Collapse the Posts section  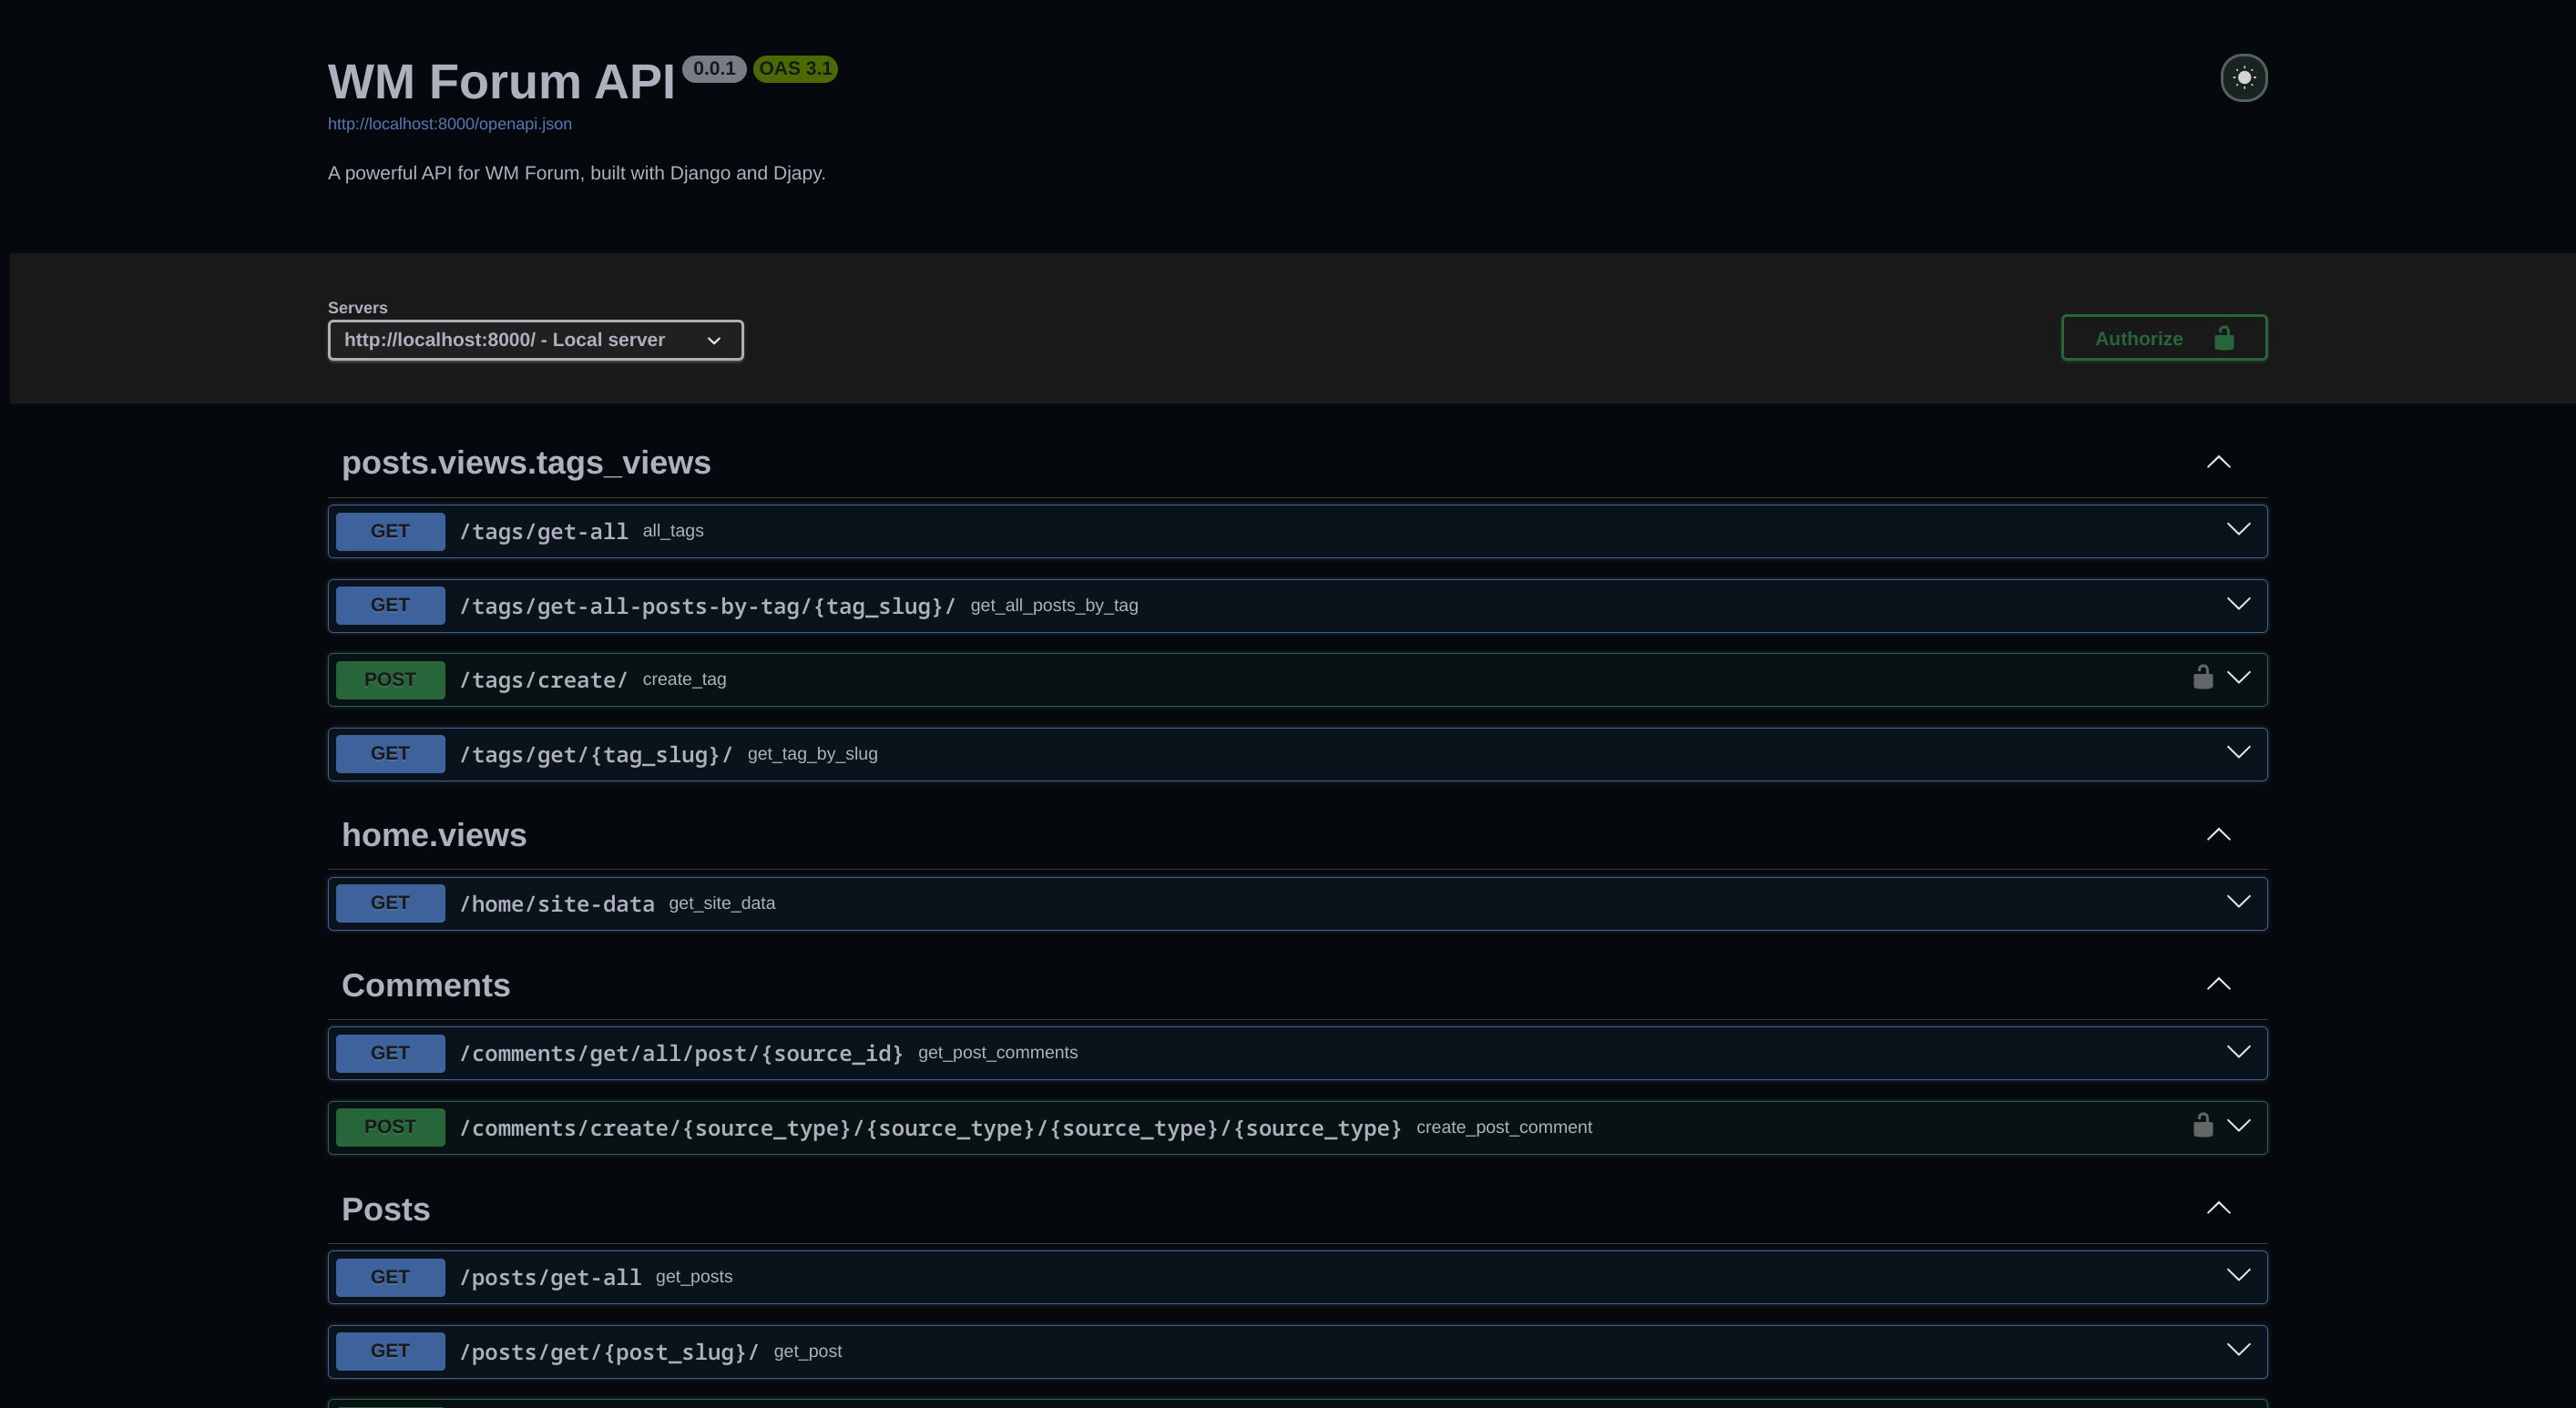2218,1208
